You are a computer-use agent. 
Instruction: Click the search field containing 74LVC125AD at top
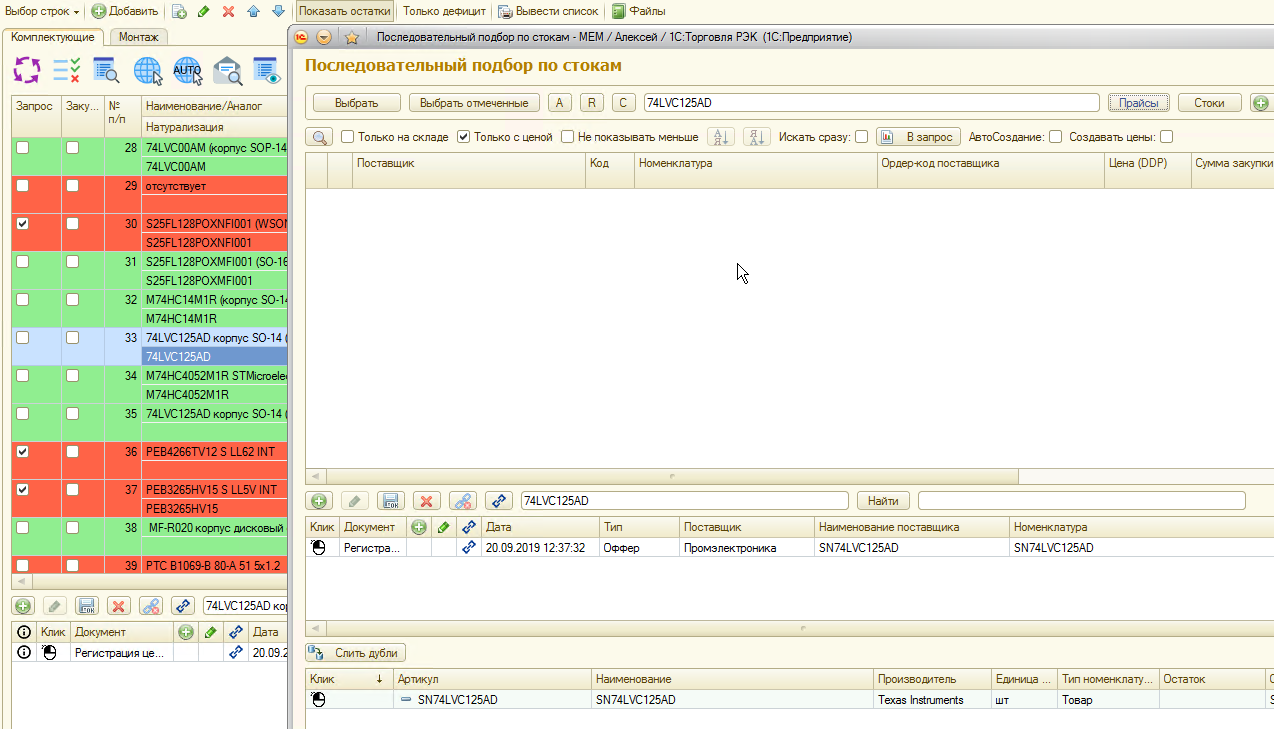coord(870,102)
